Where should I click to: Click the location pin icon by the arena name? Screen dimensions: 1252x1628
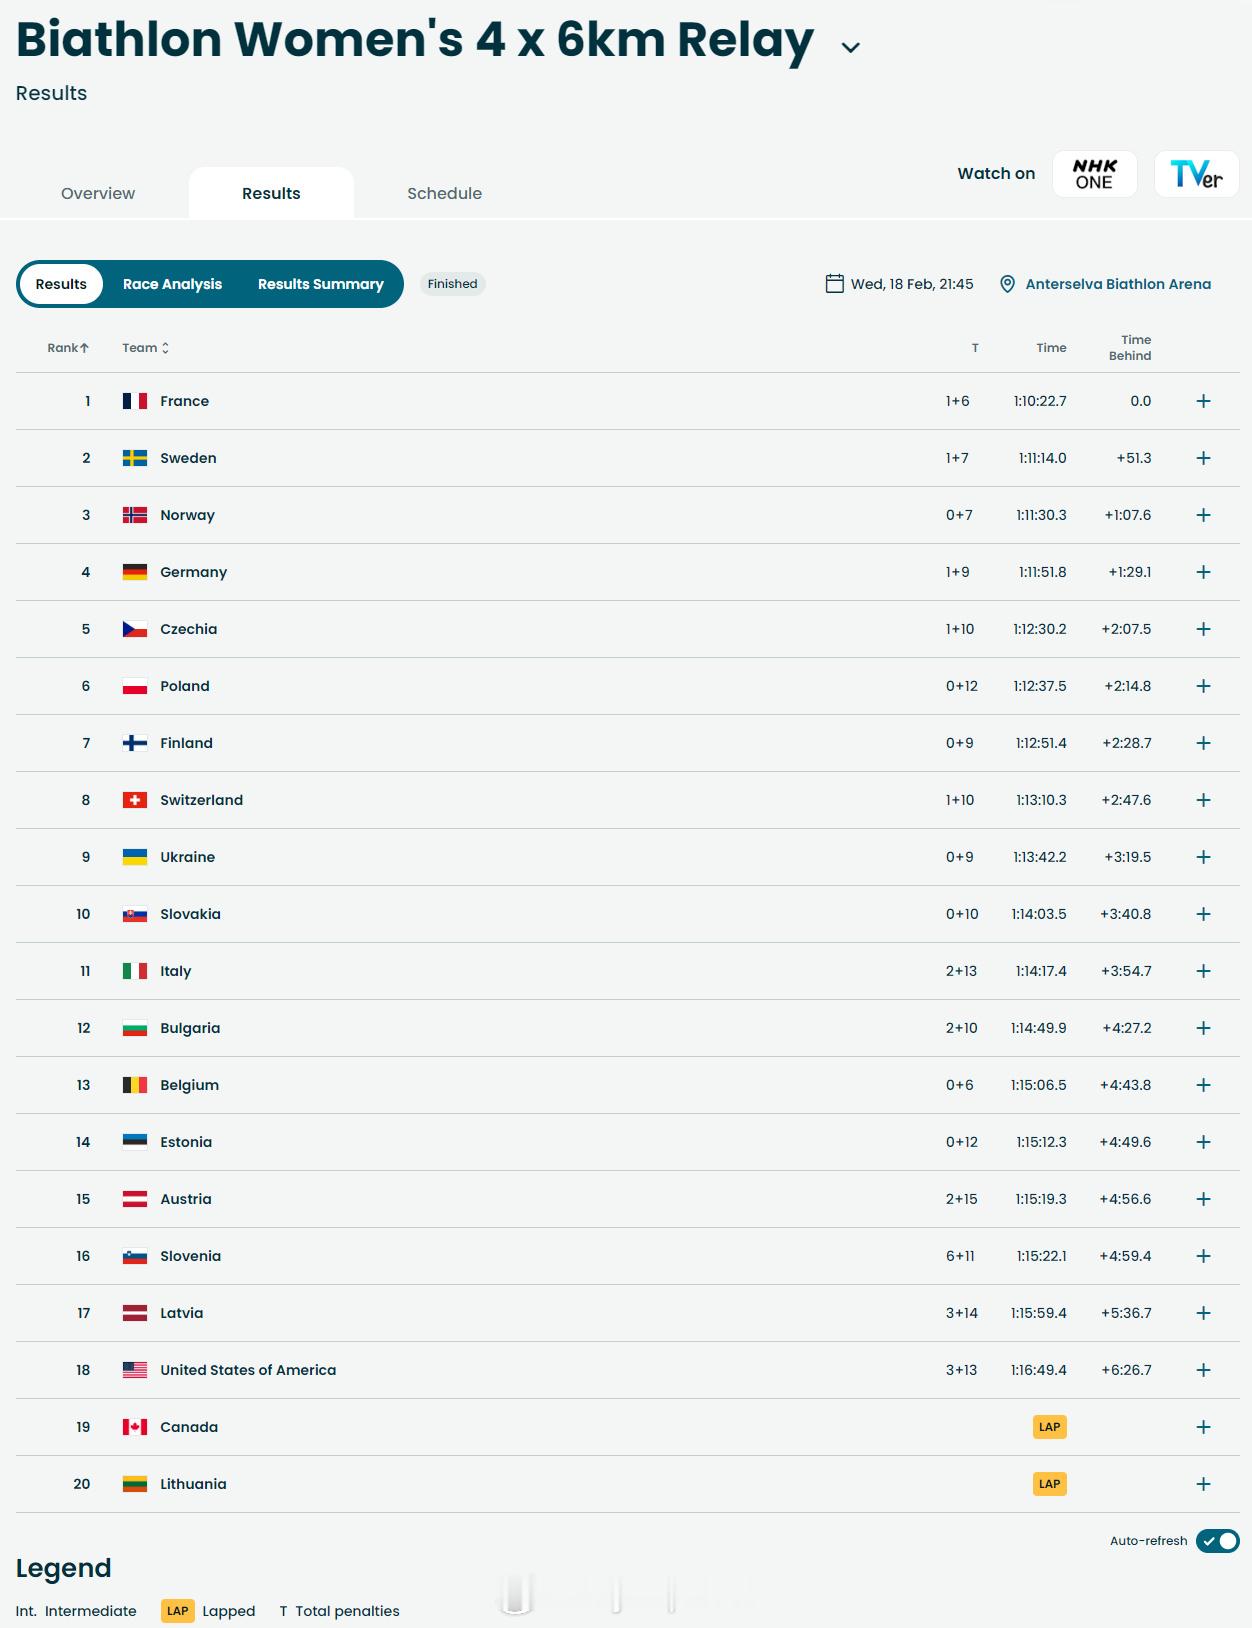tap(1008, 284)
